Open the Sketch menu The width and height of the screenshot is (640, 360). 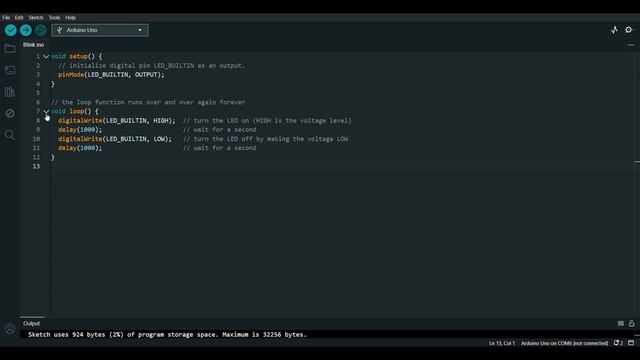(36, 18)
